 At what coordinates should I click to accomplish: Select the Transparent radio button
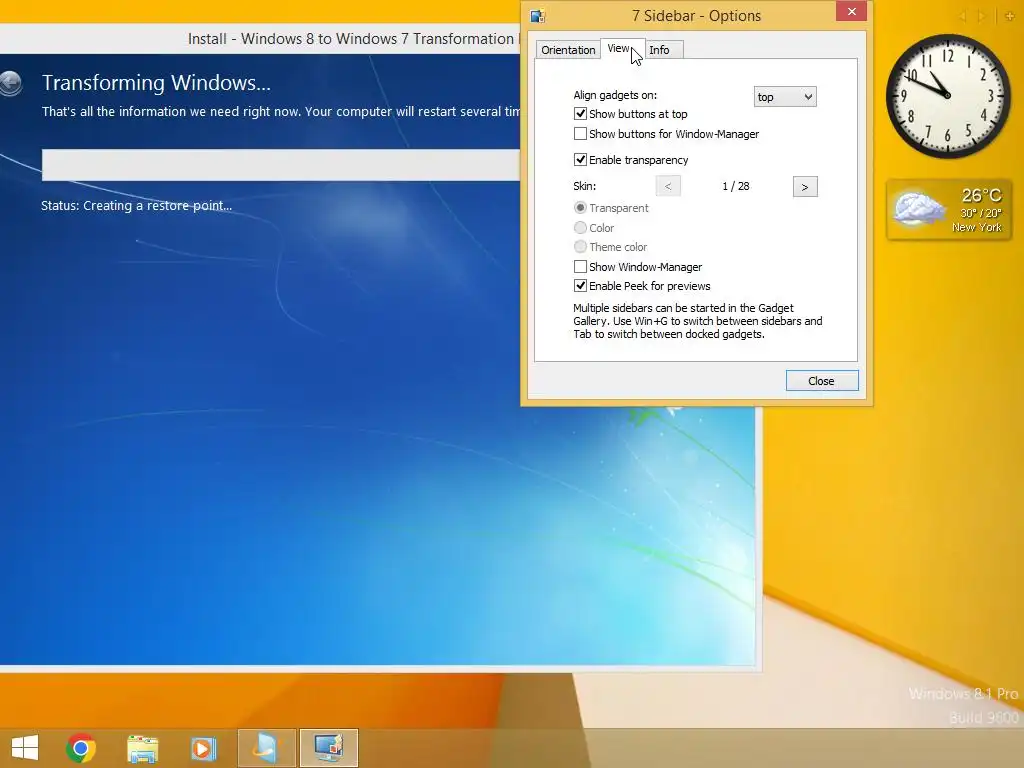point(580,208)
